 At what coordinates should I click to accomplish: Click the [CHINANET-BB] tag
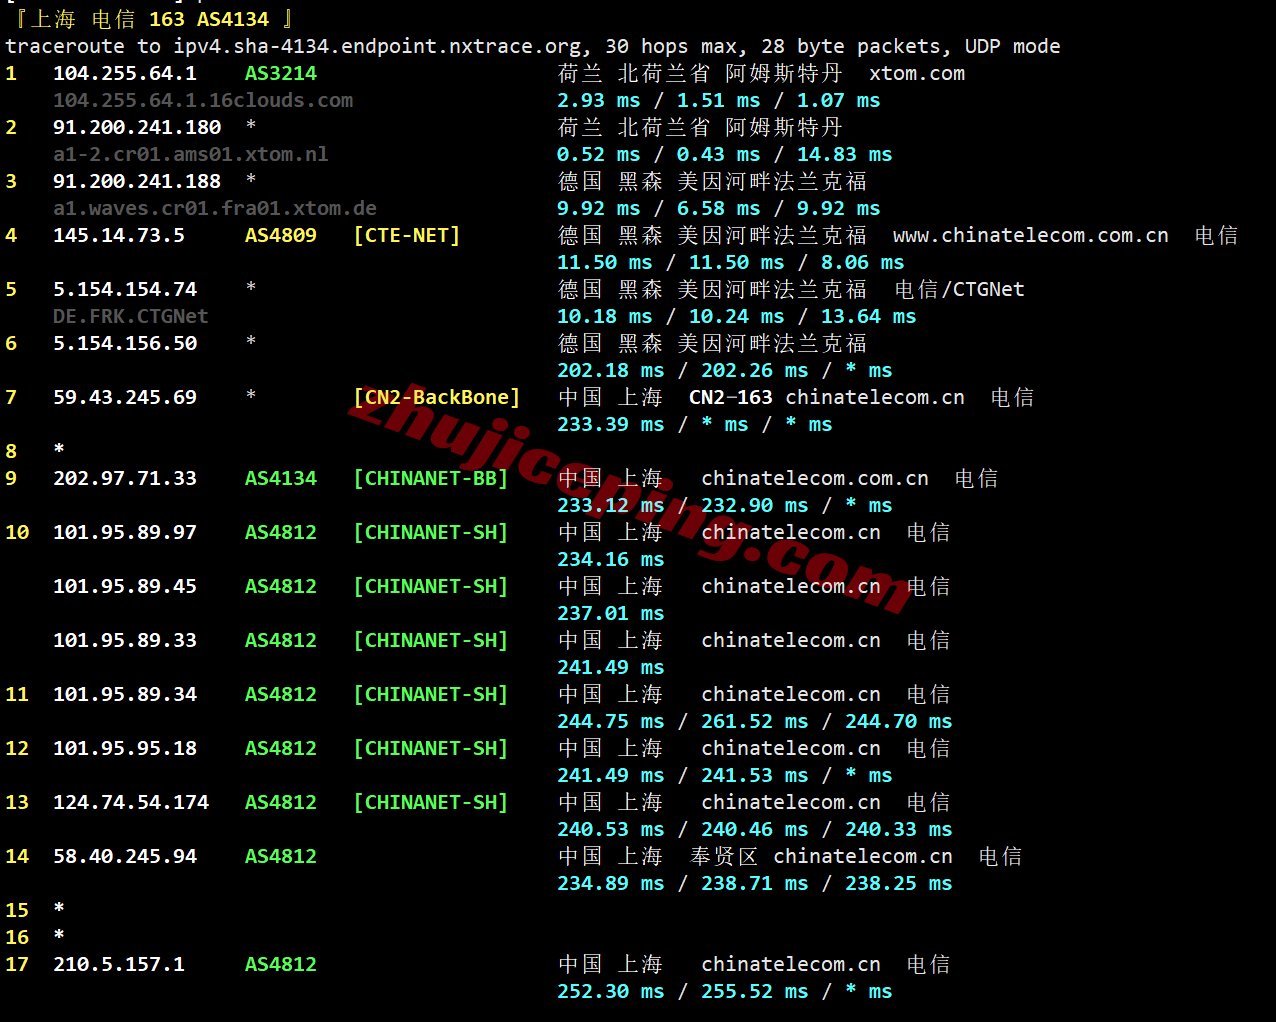[x=431, y=479]
